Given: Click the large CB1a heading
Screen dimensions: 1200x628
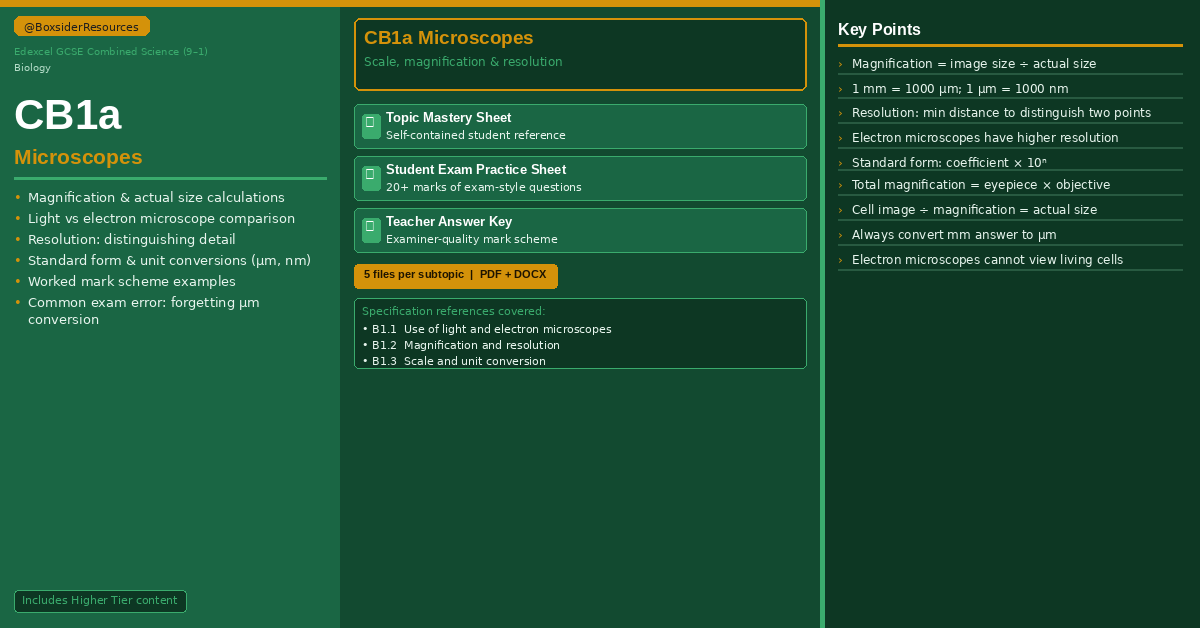Looking at the screenshot, I should [68, 115].
